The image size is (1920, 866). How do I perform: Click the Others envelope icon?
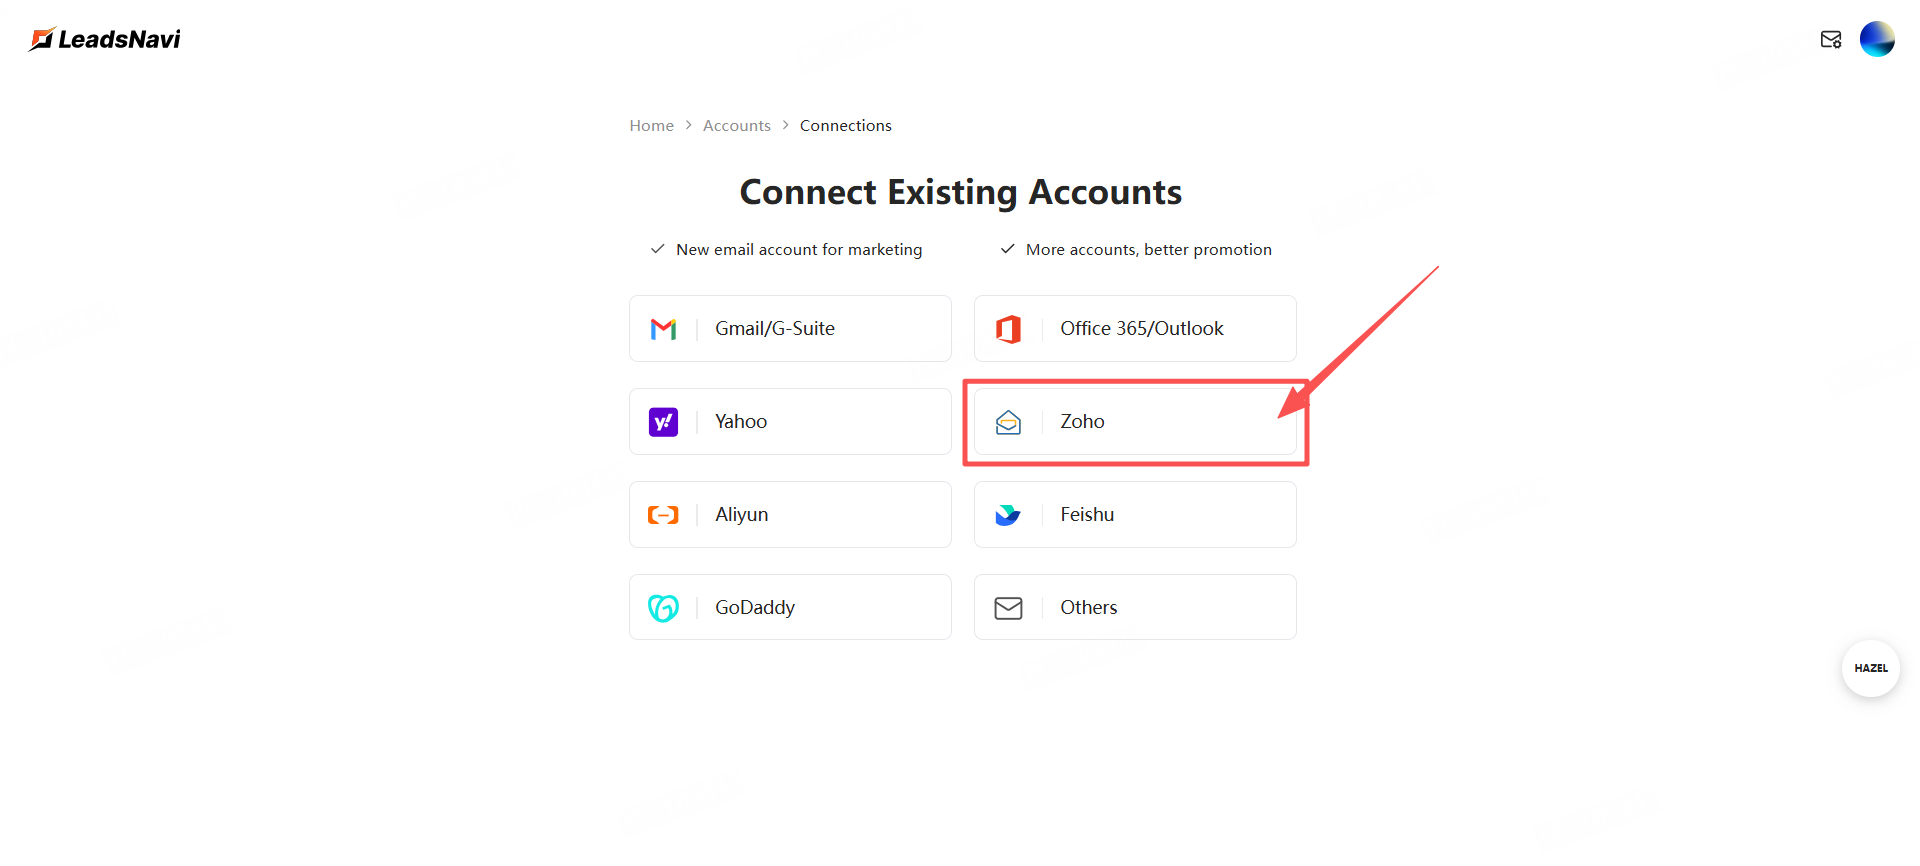point(1008,608)
